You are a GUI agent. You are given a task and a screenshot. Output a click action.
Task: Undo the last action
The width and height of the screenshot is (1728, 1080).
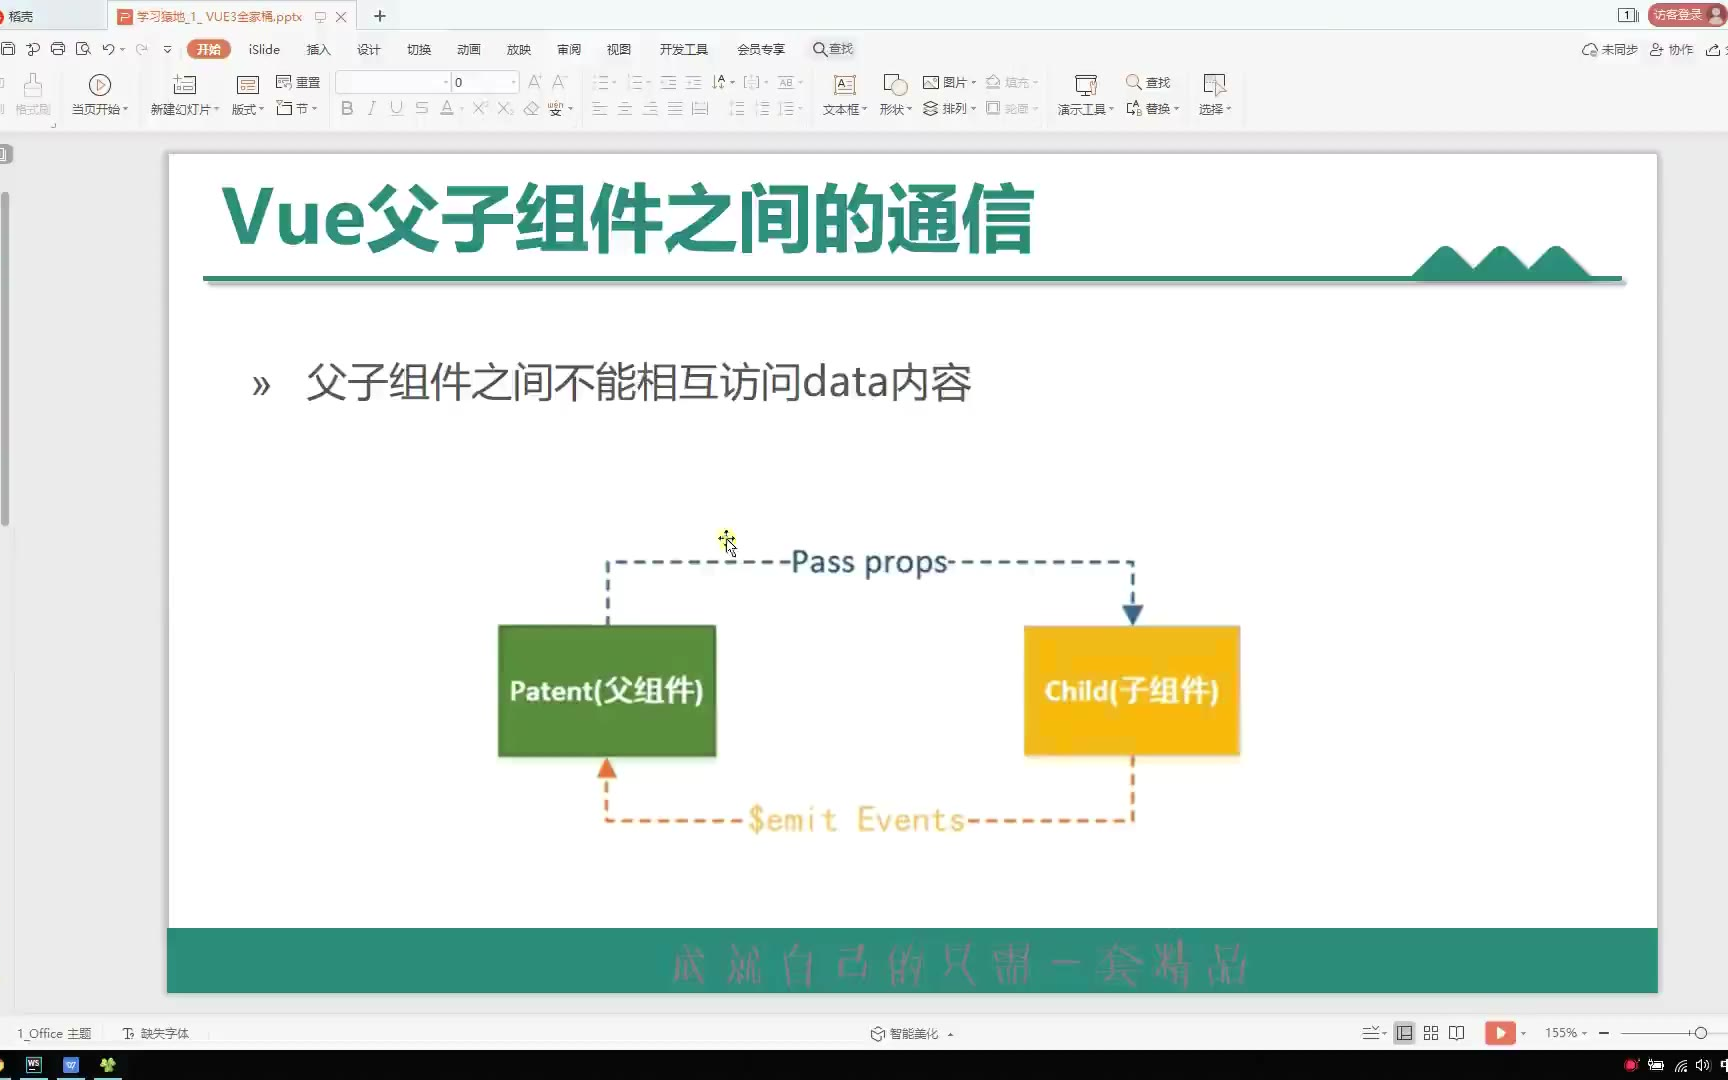[x=108, y=49]
